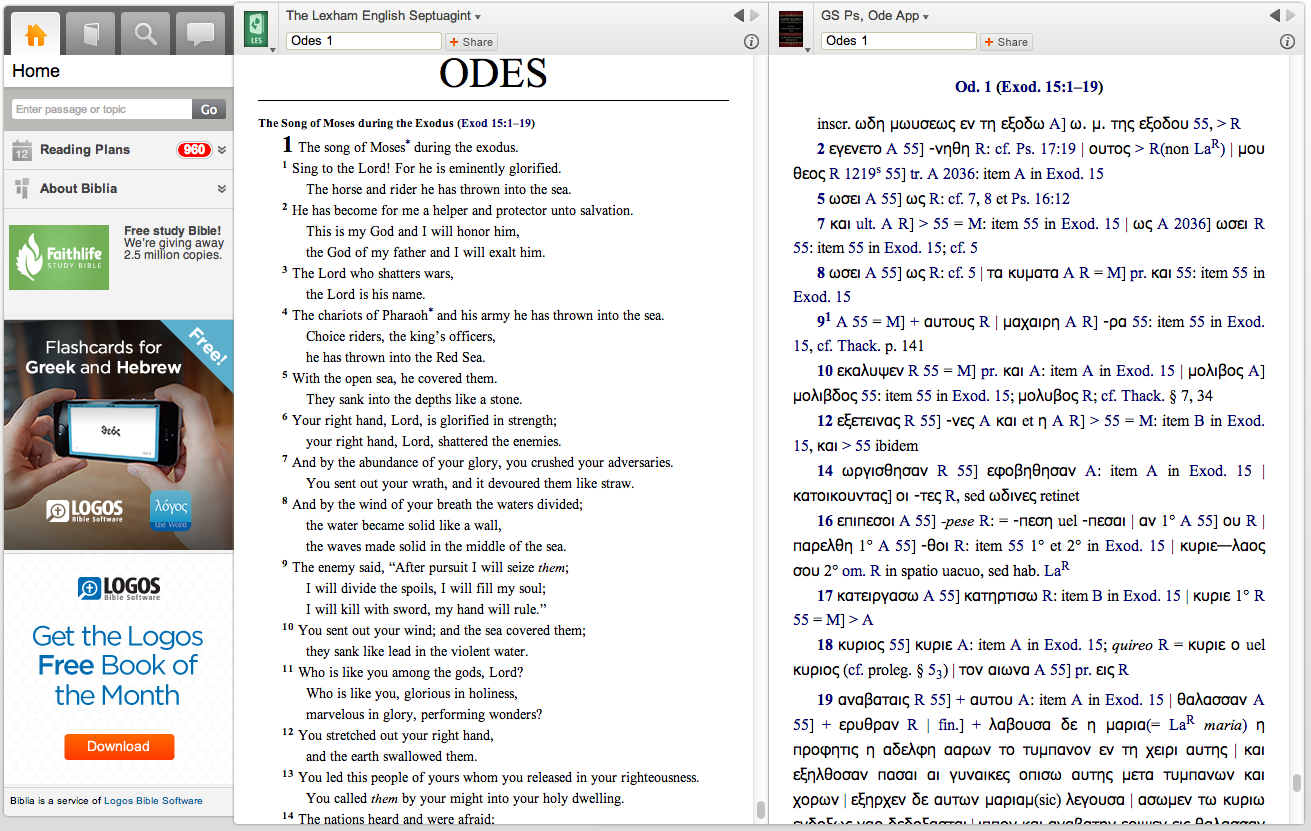Follow the Exod 15:1–19 reference link
This screenshot has width=1311, height=831.
496,124
